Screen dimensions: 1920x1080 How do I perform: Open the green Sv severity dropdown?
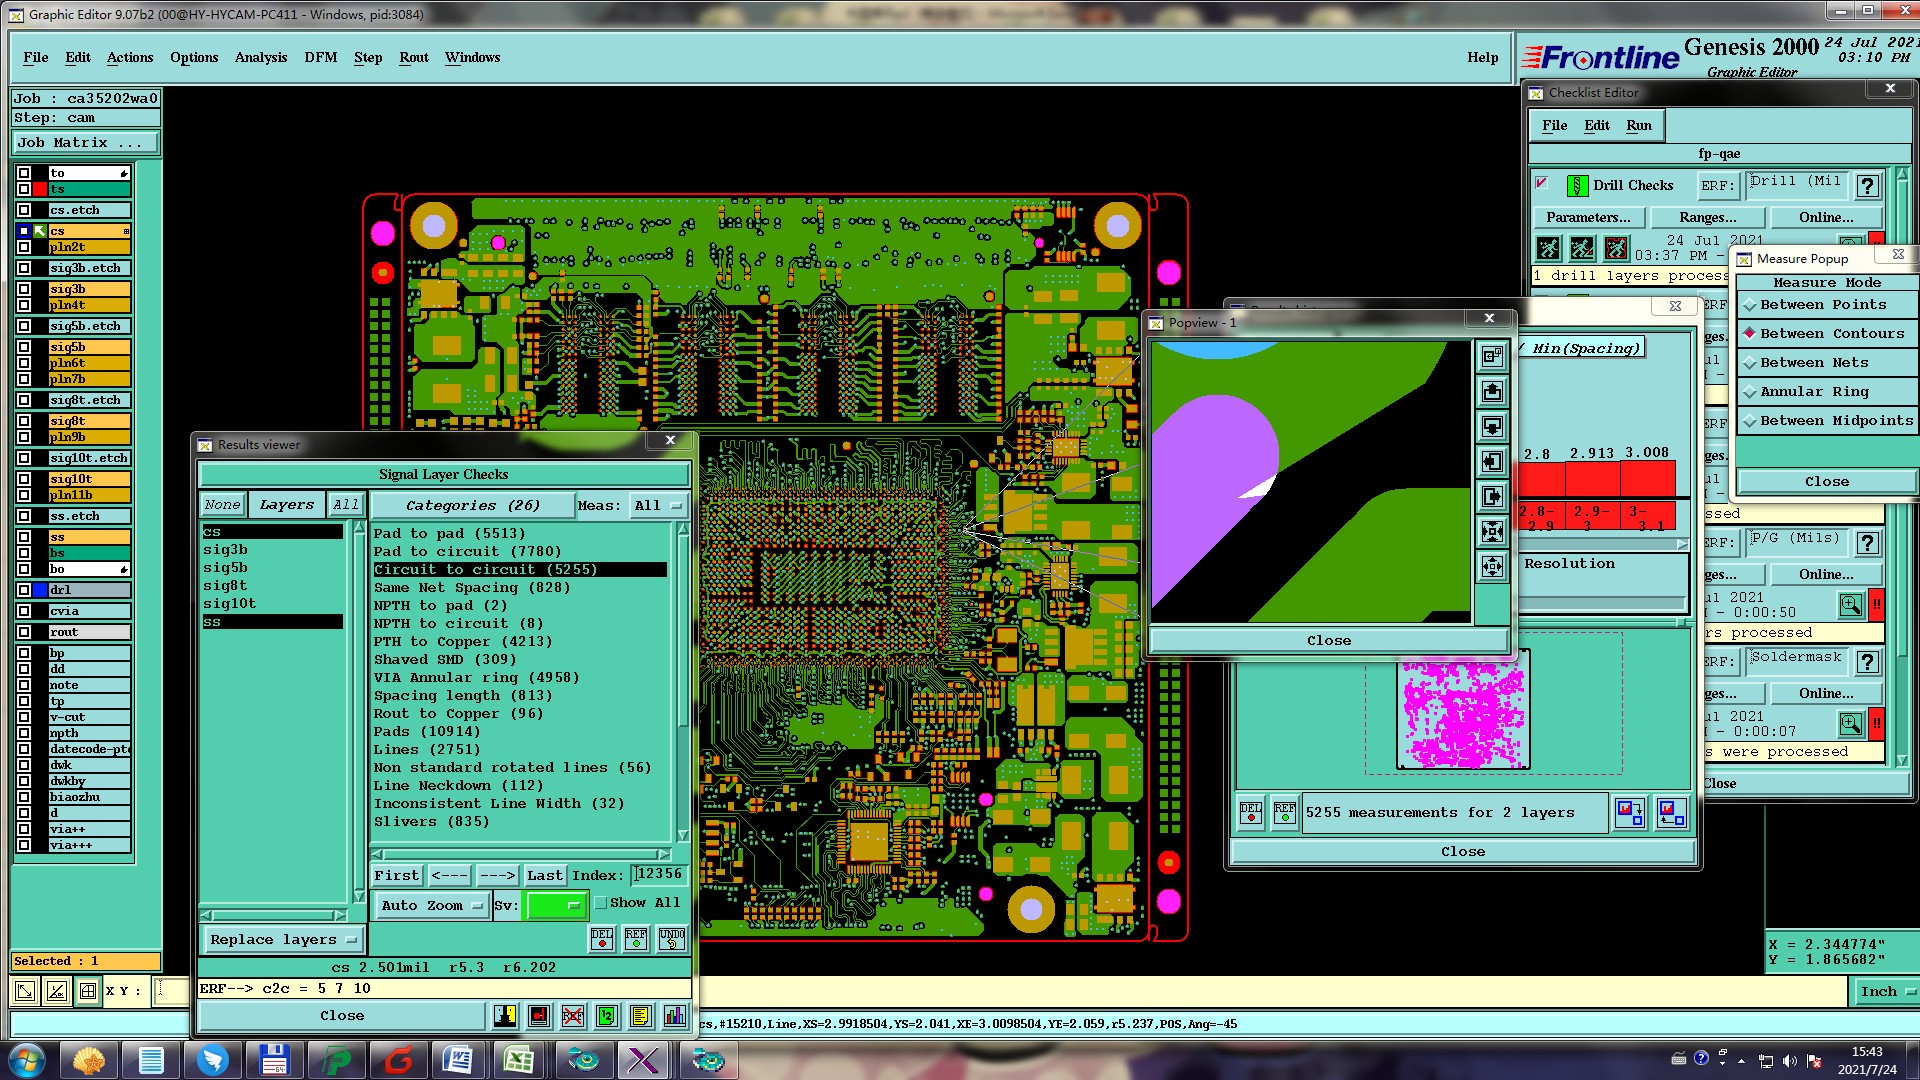pyautogui.click(x=555, y=906)
